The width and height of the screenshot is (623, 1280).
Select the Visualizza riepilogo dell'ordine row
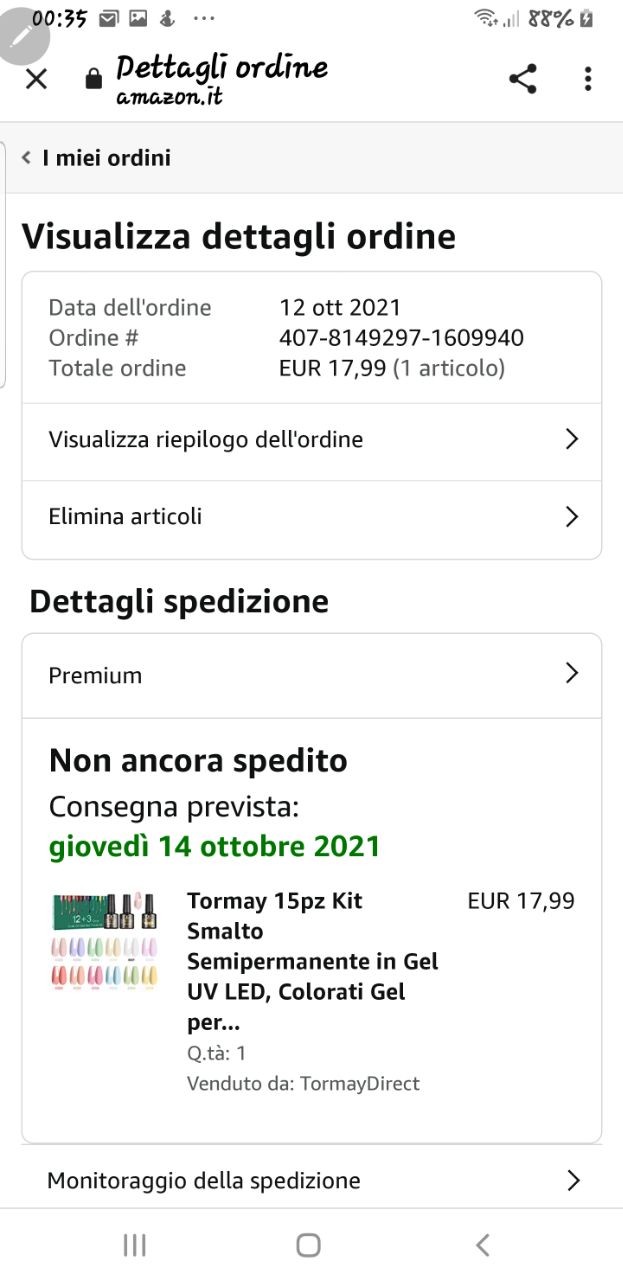pos(205,439)
